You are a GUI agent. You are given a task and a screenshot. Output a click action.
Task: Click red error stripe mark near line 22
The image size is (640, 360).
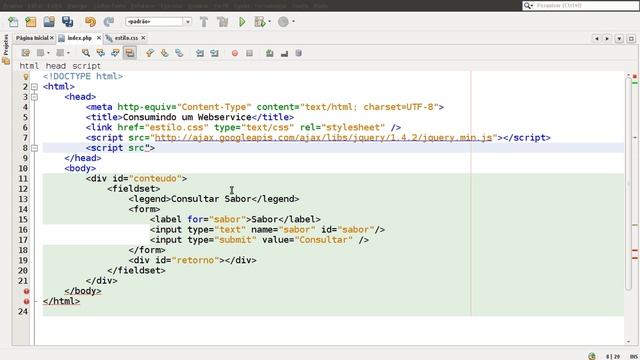tap(635, 250)
